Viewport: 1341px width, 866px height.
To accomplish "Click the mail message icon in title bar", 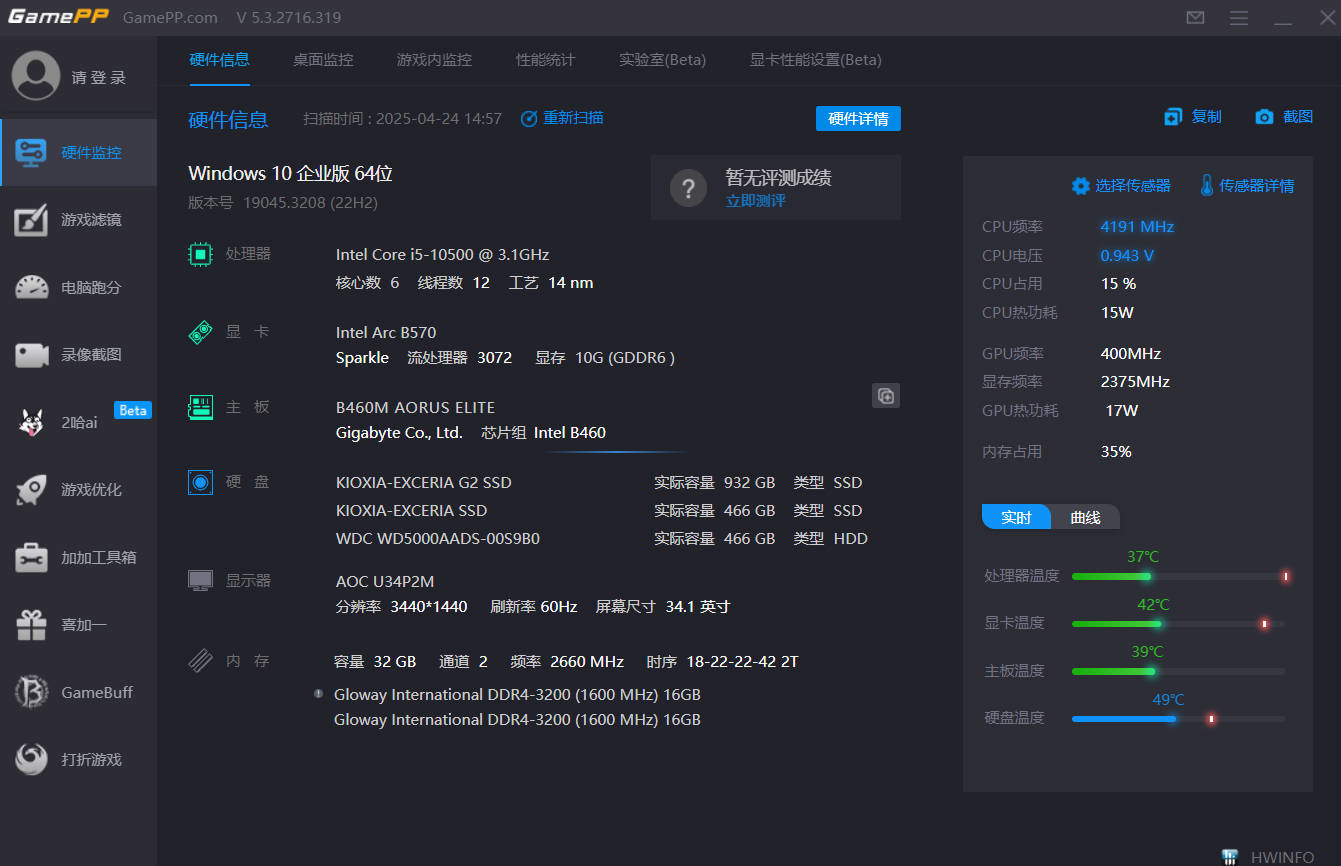I will pos(1195,18).
